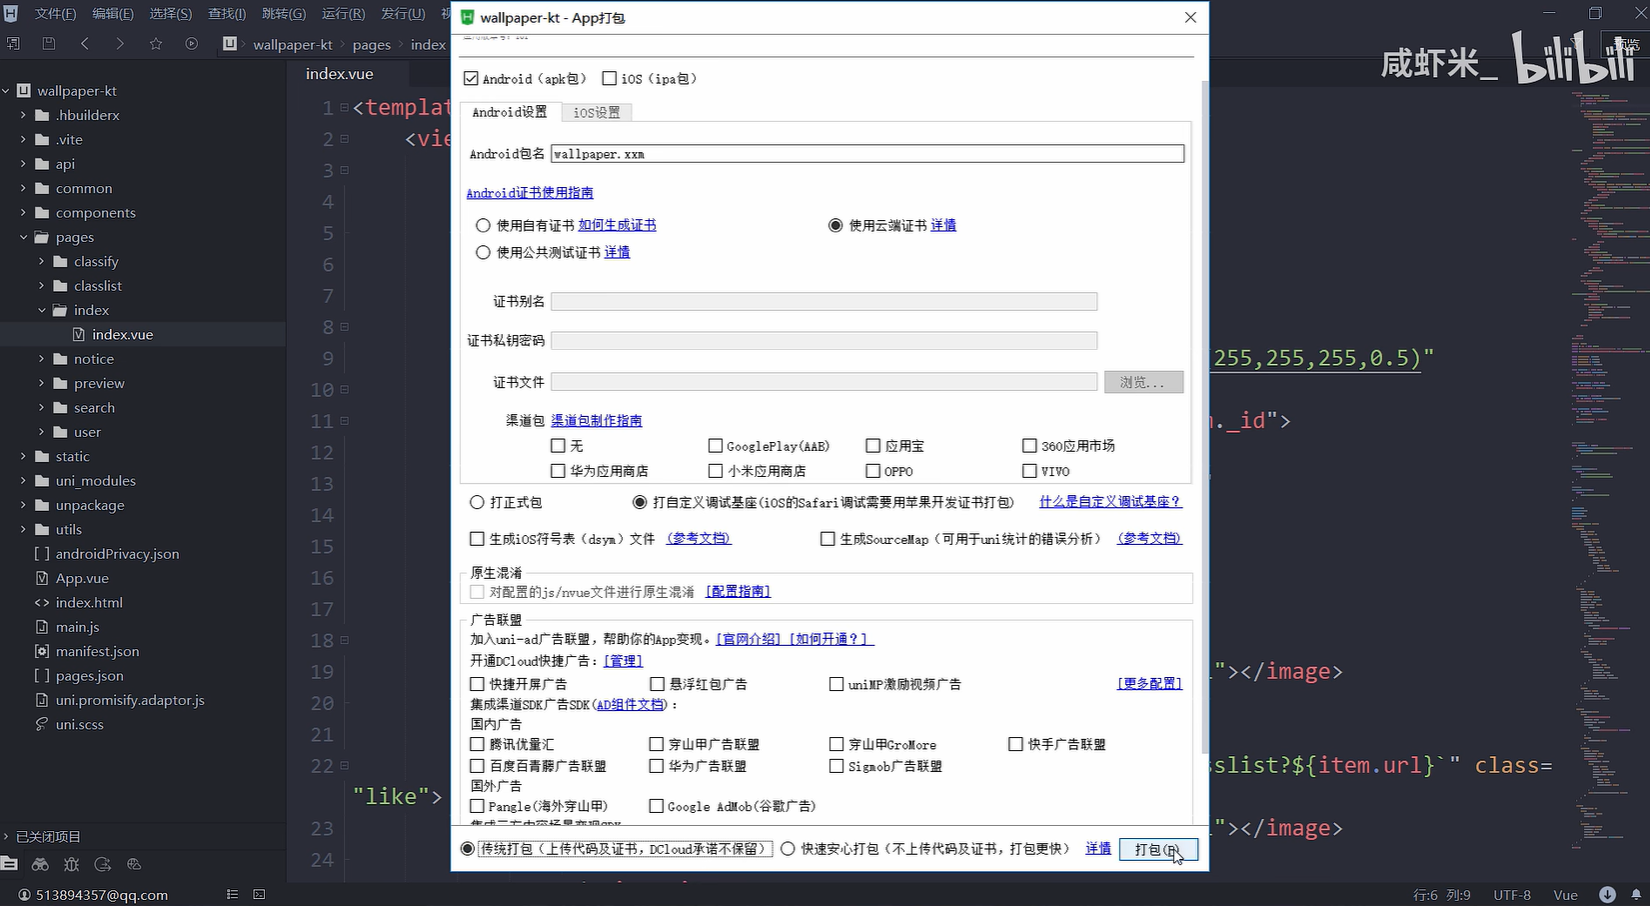Open the terminal icon in the status bar

259,895
